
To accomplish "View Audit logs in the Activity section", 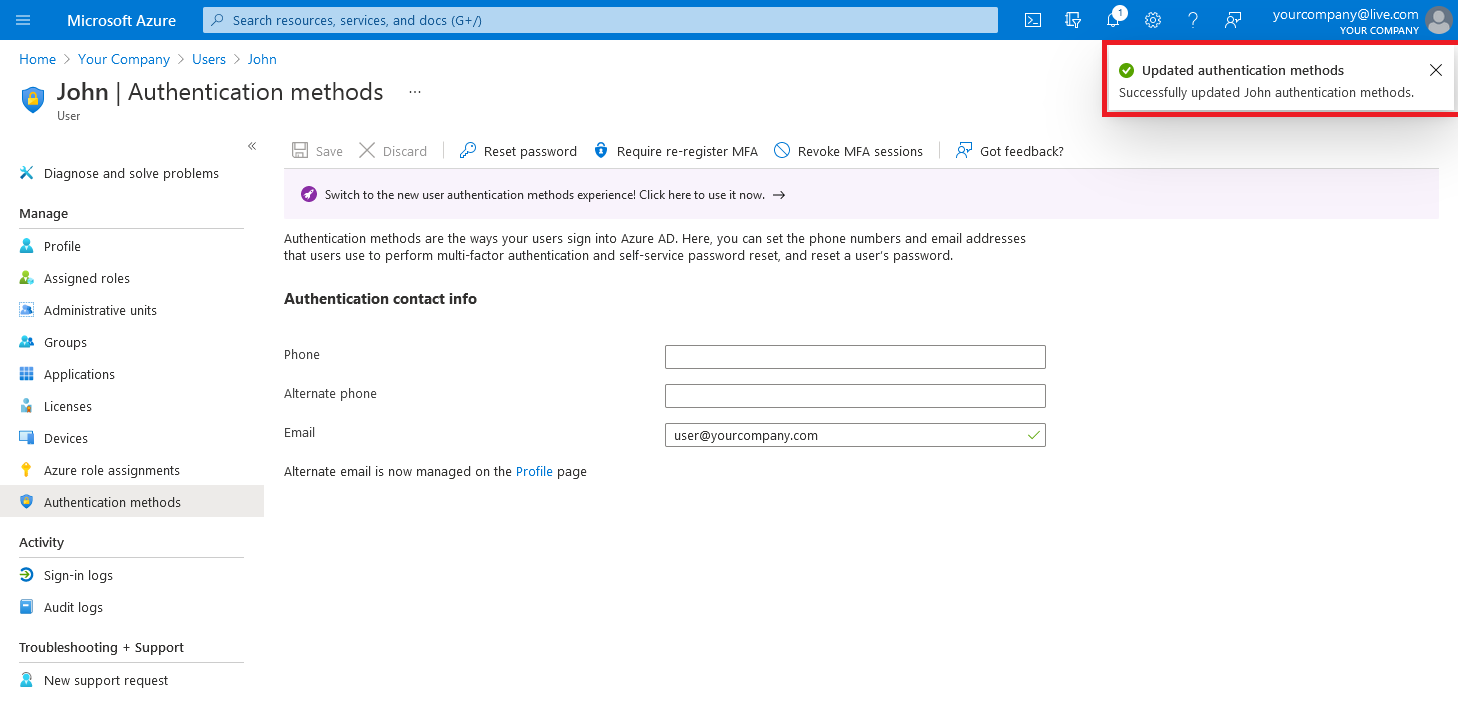I will pos(72,607).
